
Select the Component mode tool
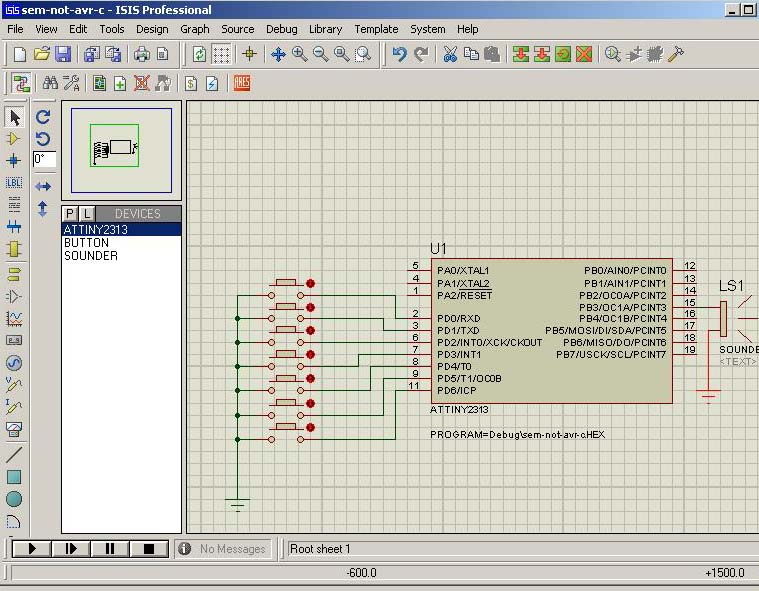coord(14,139)
